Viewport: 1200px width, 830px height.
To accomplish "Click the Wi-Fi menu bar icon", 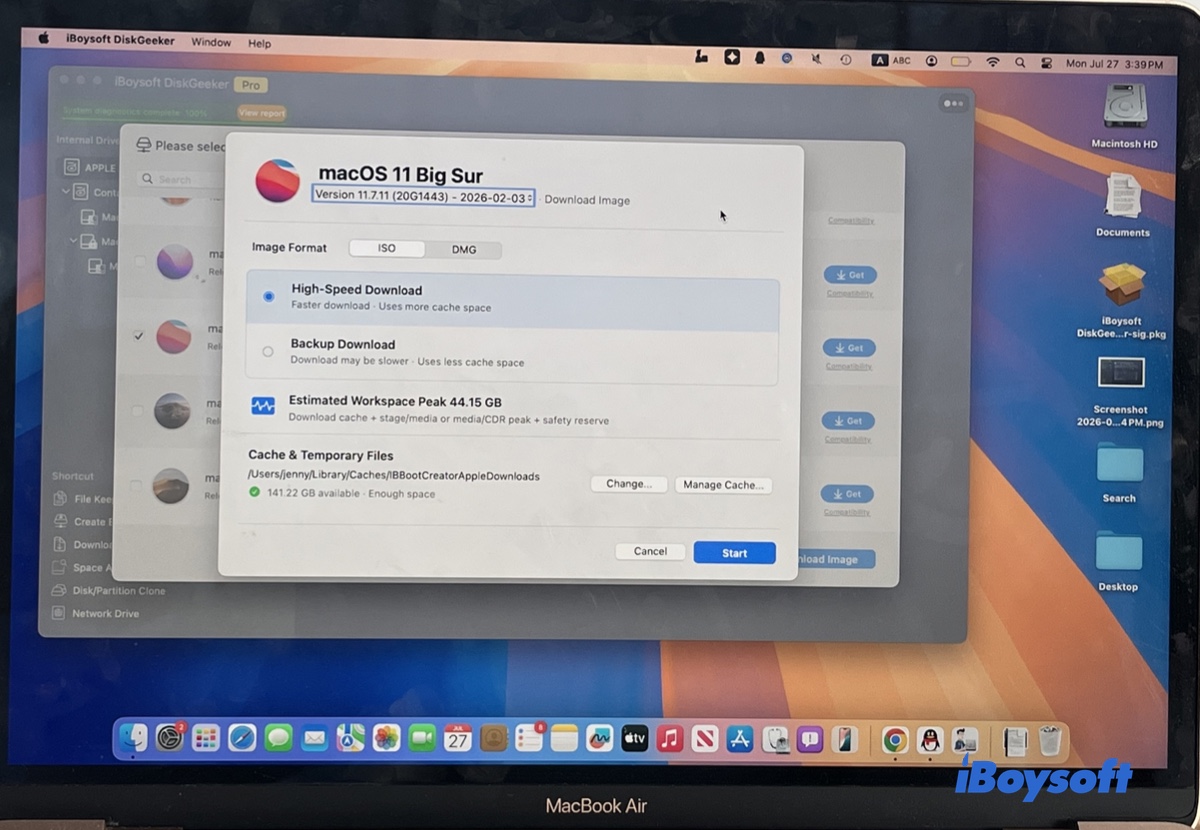I will 992,62.
